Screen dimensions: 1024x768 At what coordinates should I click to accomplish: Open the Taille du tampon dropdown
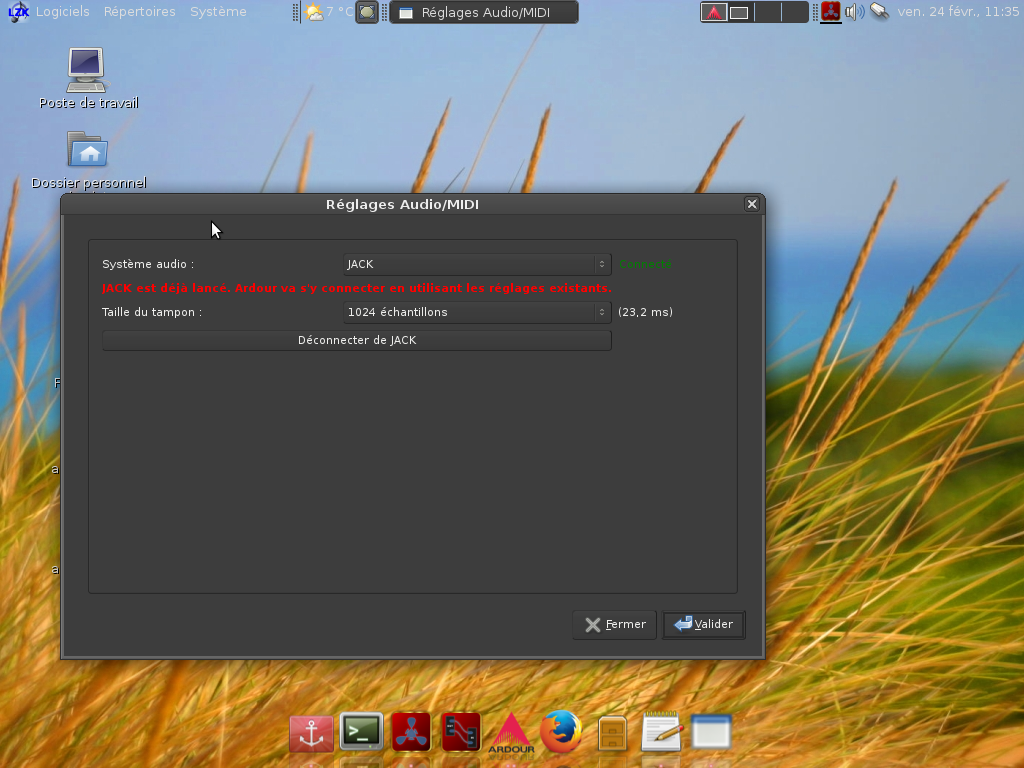(477, 312)
